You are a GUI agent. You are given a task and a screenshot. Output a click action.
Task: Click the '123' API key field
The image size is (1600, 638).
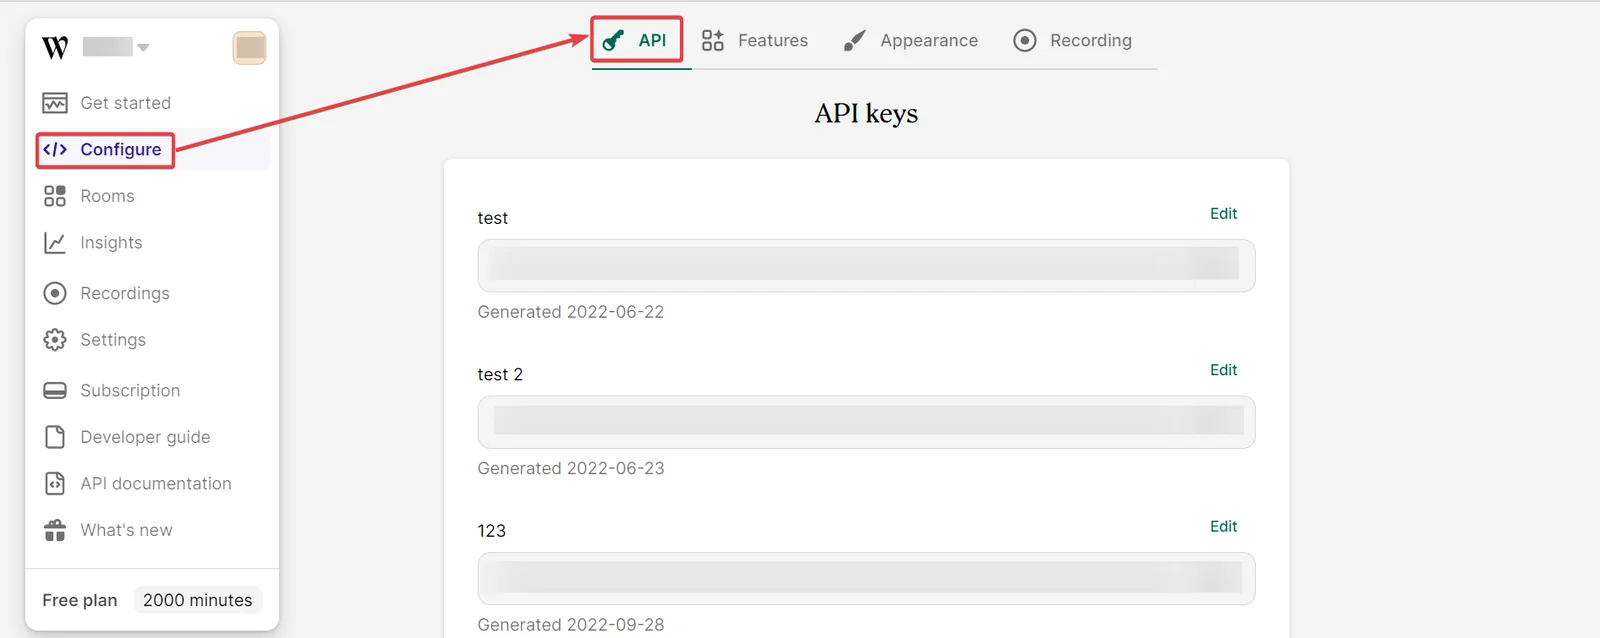pyautogui.click(x=866, y=578)
